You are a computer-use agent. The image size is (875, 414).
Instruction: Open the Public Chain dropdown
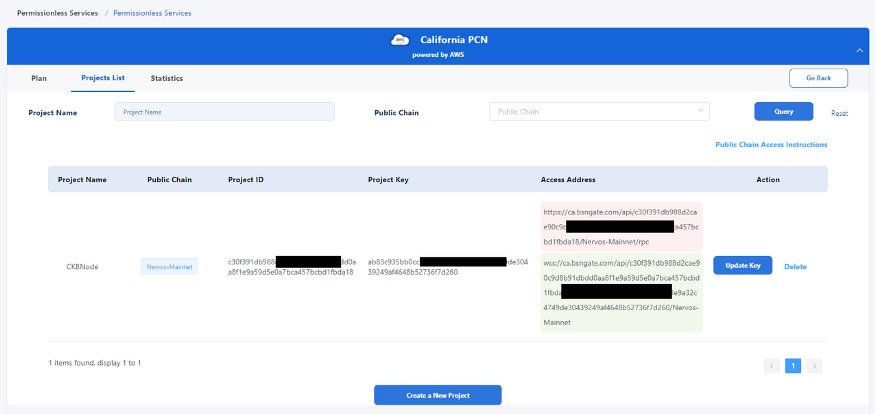click(x=599, y=112)
